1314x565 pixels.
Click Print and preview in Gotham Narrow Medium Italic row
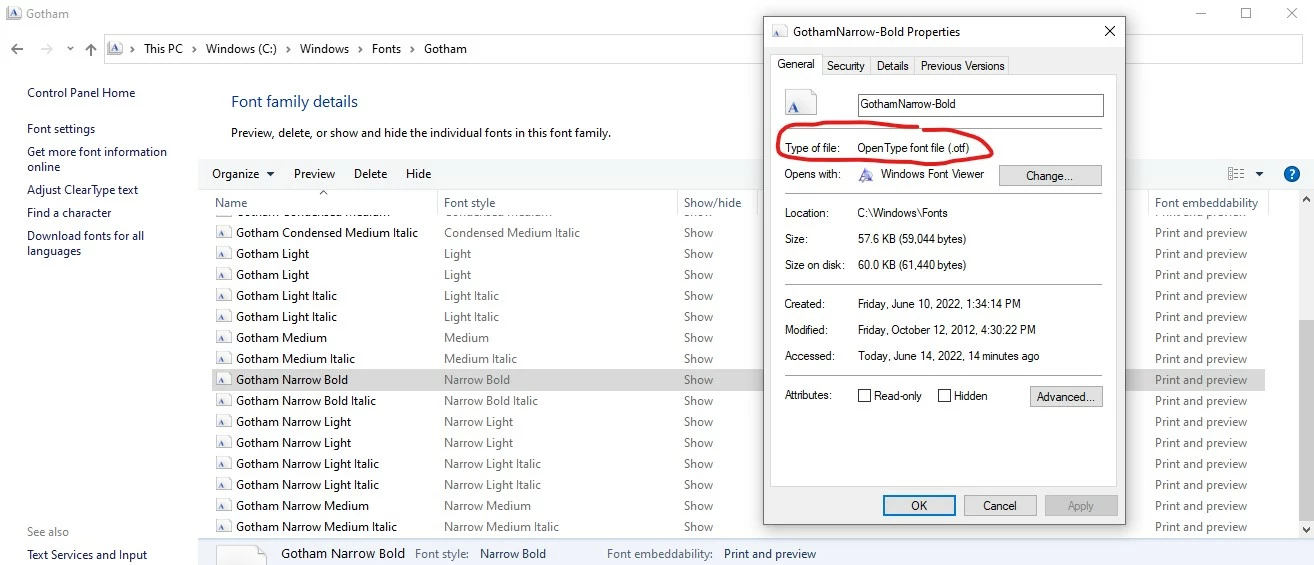coord(1201,527)
